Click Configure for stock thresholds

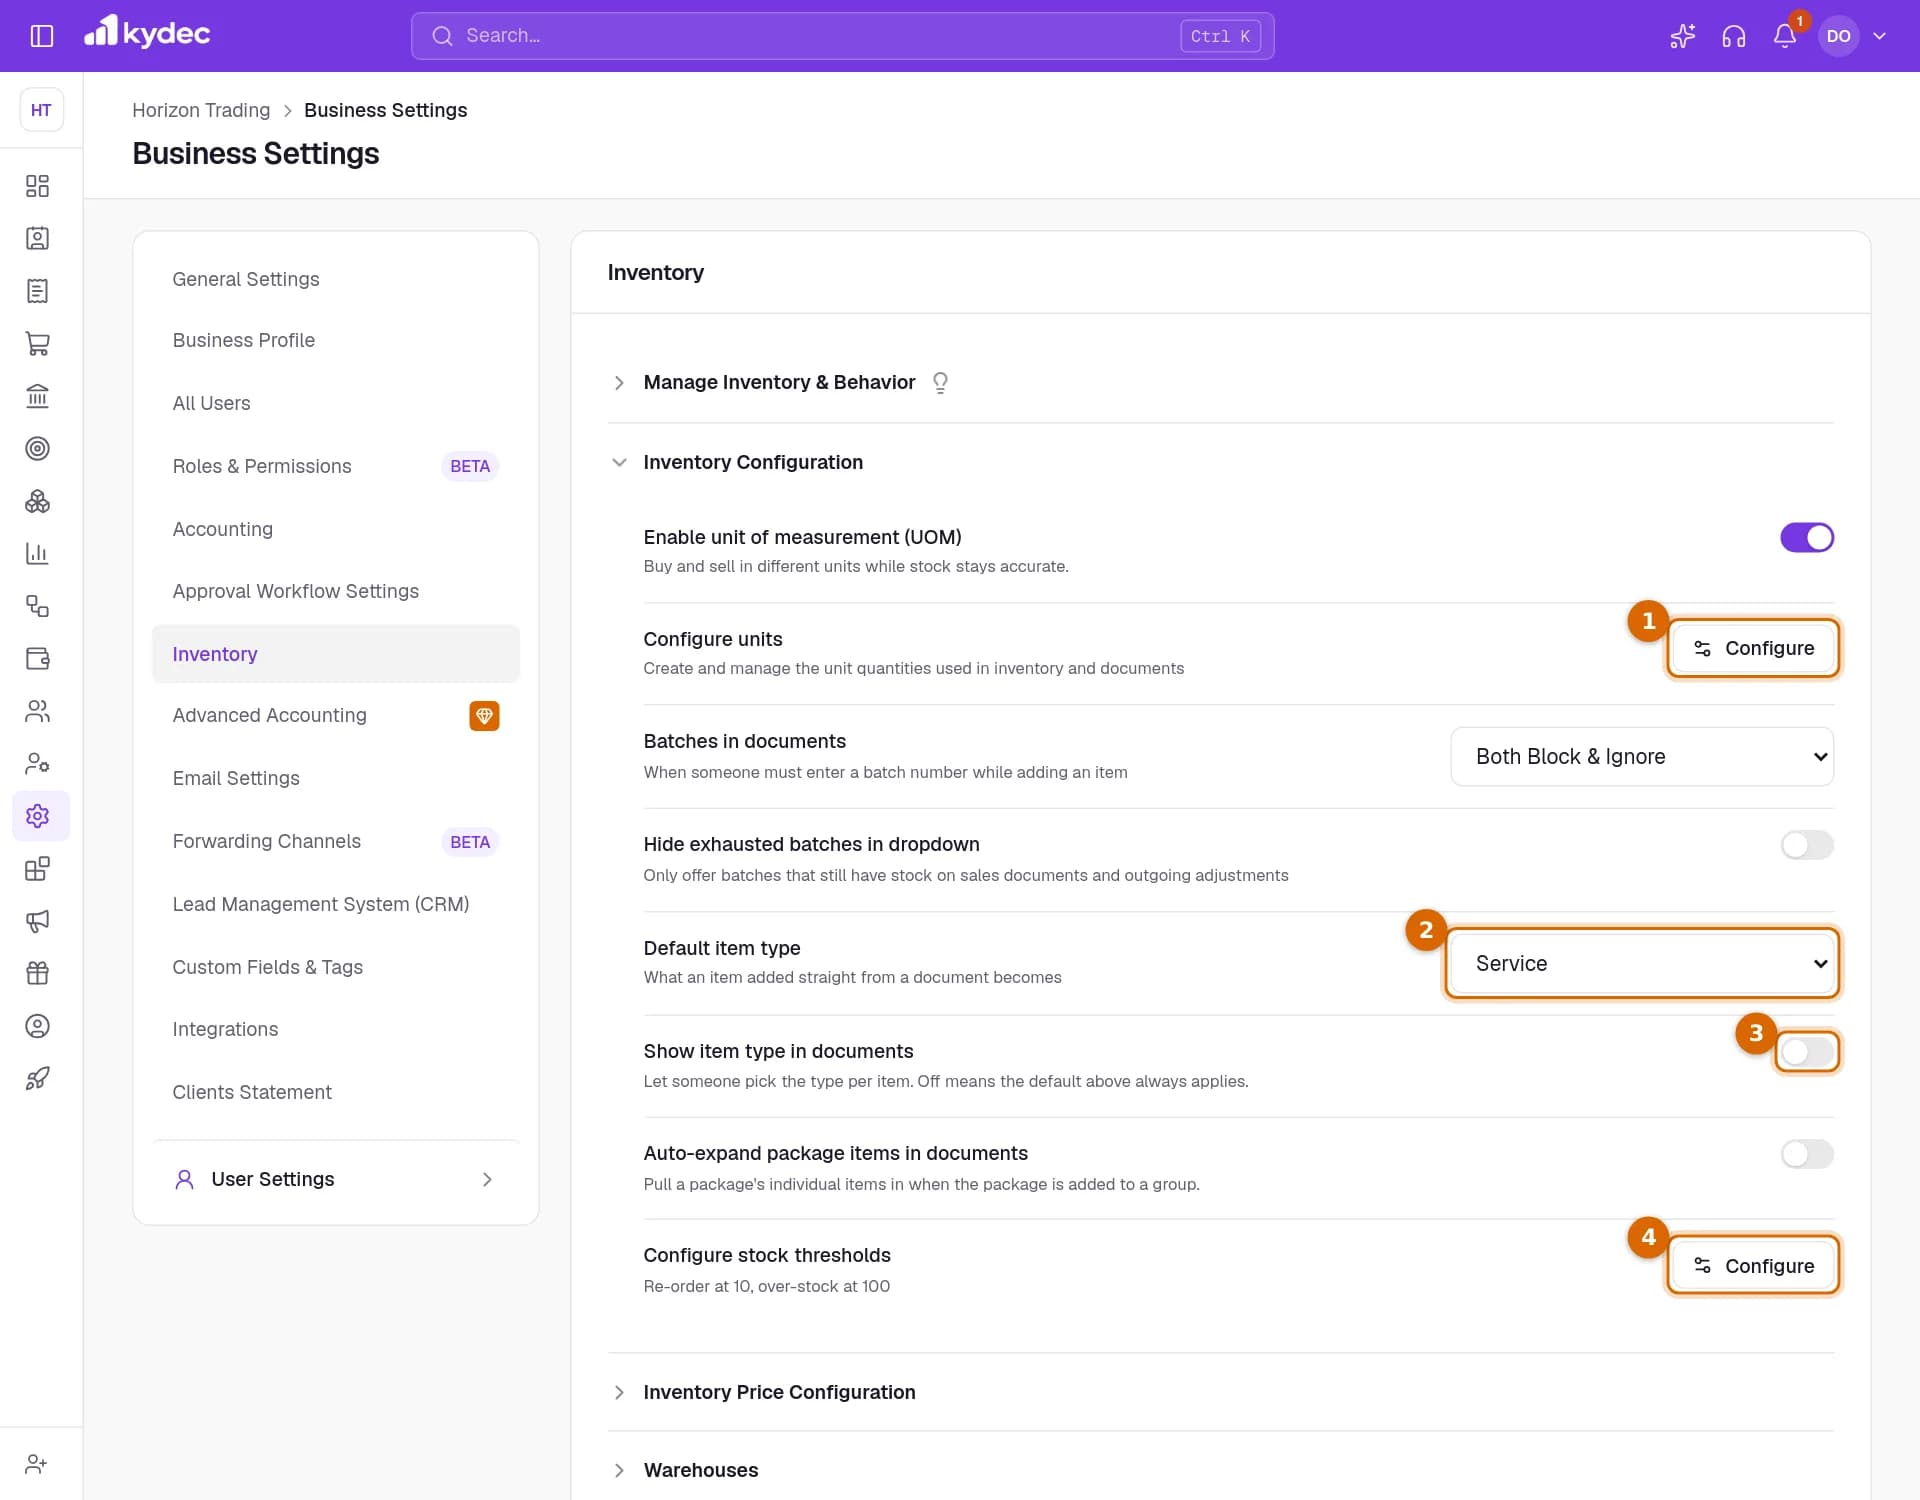1753,1266
